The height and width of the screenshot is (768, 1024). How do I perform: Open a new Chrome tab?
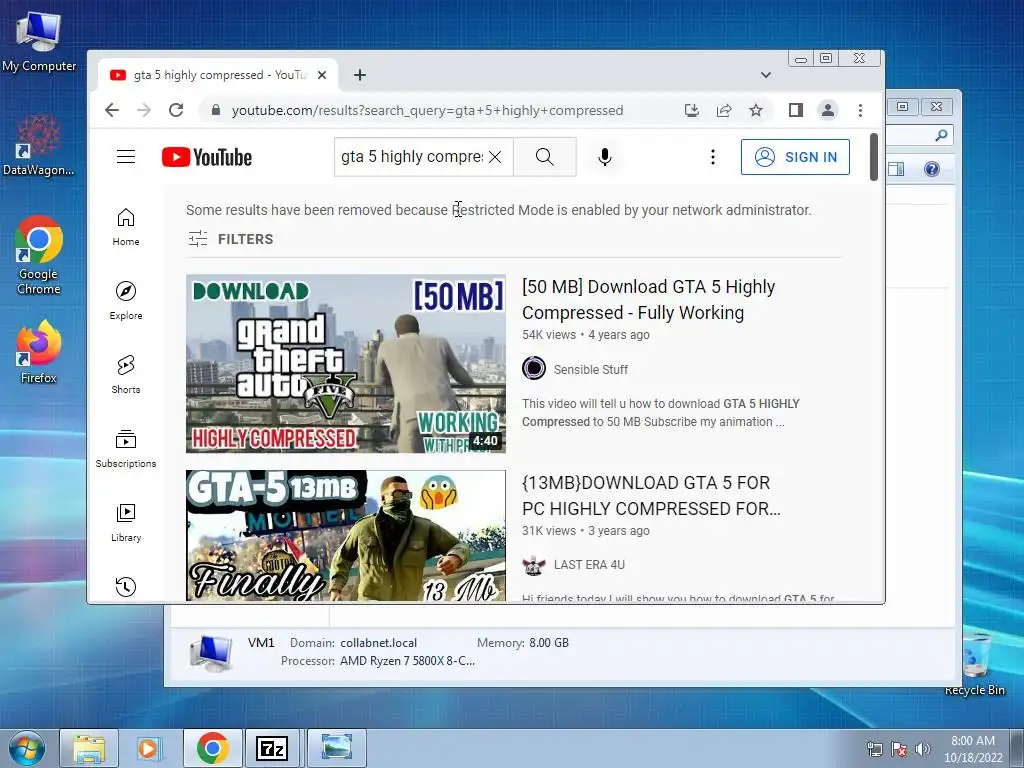pos(359,75)
